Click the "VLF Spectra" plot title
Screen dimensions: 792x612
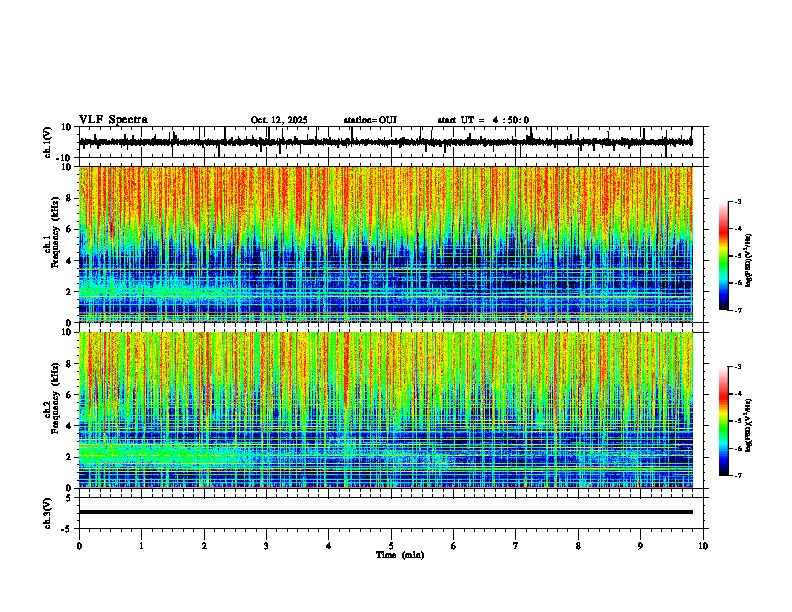(x=113, y=120)
